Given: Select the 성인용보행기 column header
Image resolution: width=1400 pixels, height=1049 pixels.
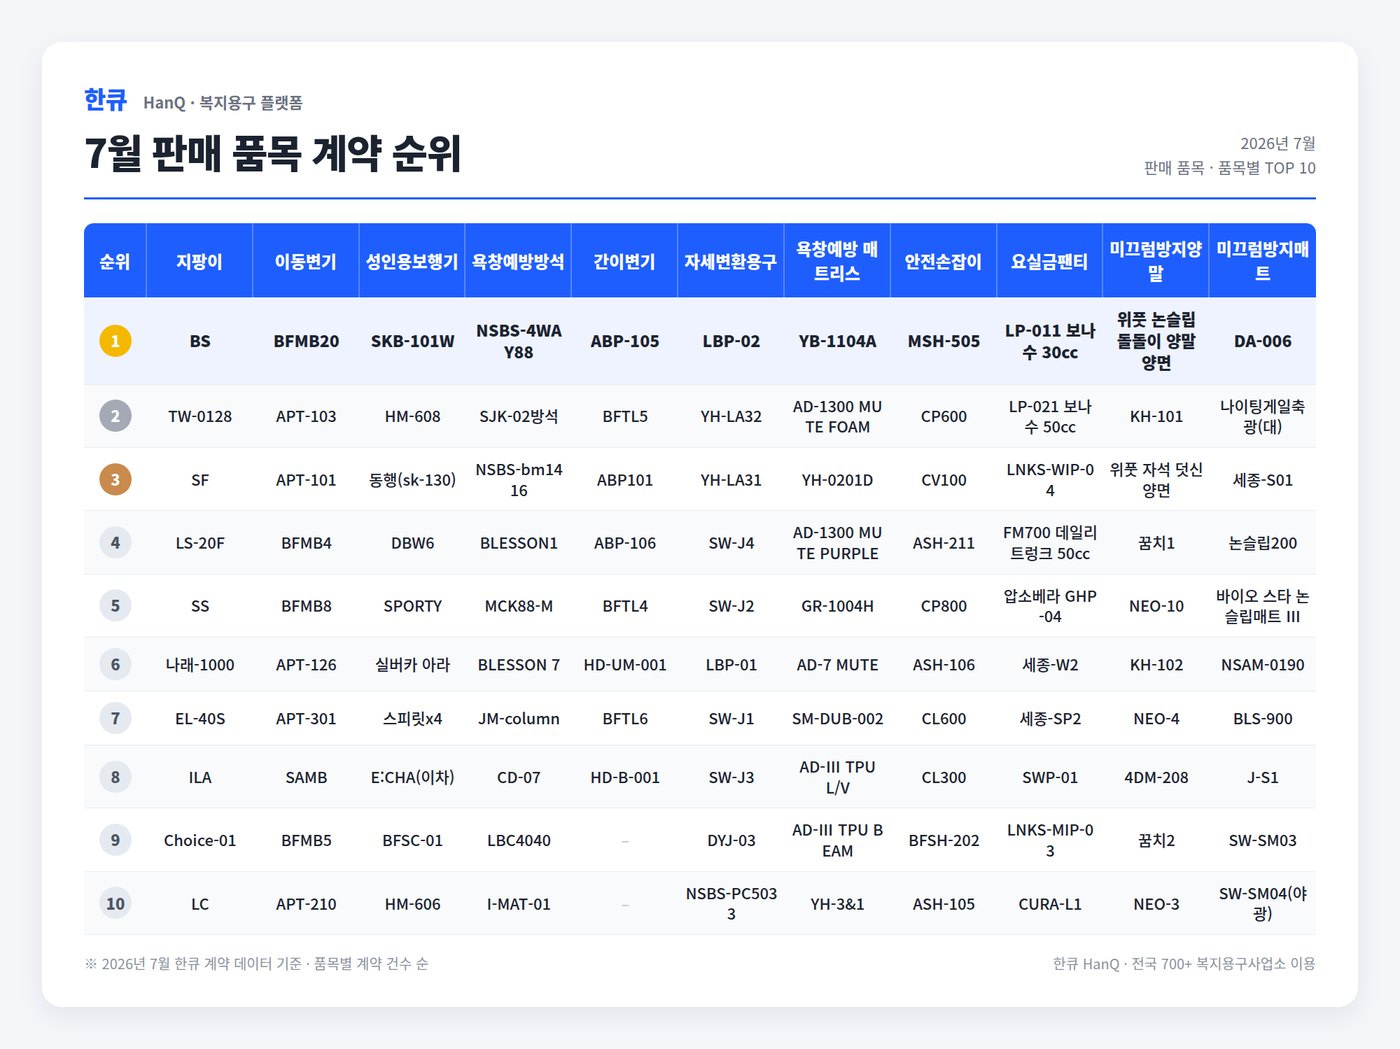Looking at the screenshot, I should [412, 261].
